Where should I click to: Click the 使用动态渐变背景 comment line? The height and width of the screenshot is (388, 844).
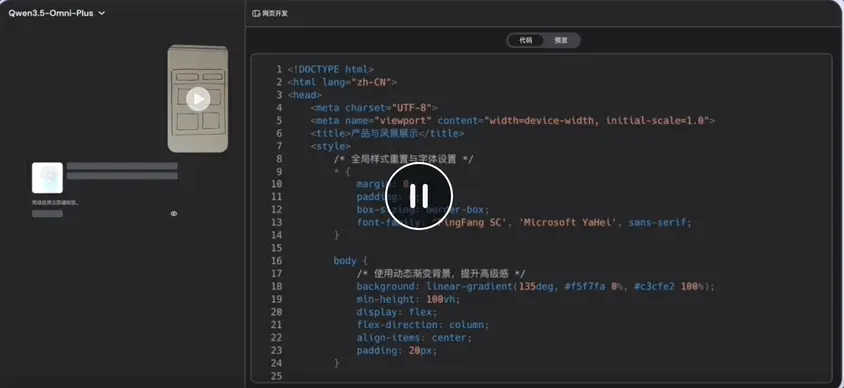pyautogui.click(x=441, y=273)
